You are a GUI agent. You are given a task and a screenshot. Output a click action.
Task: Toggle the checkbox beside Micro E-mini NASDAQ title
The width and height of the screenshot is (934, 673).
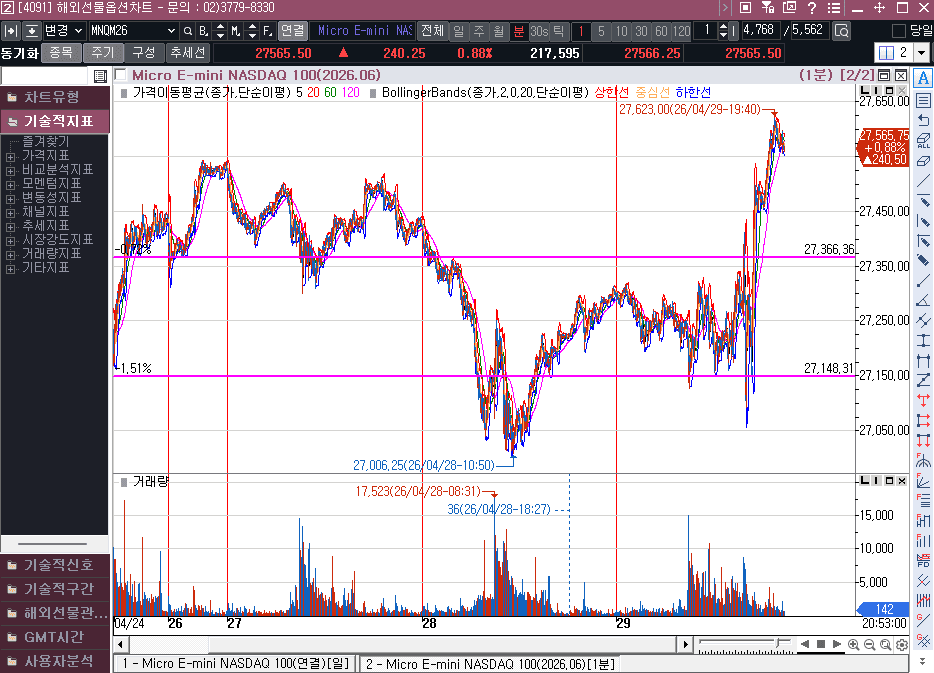pos(121,75)
